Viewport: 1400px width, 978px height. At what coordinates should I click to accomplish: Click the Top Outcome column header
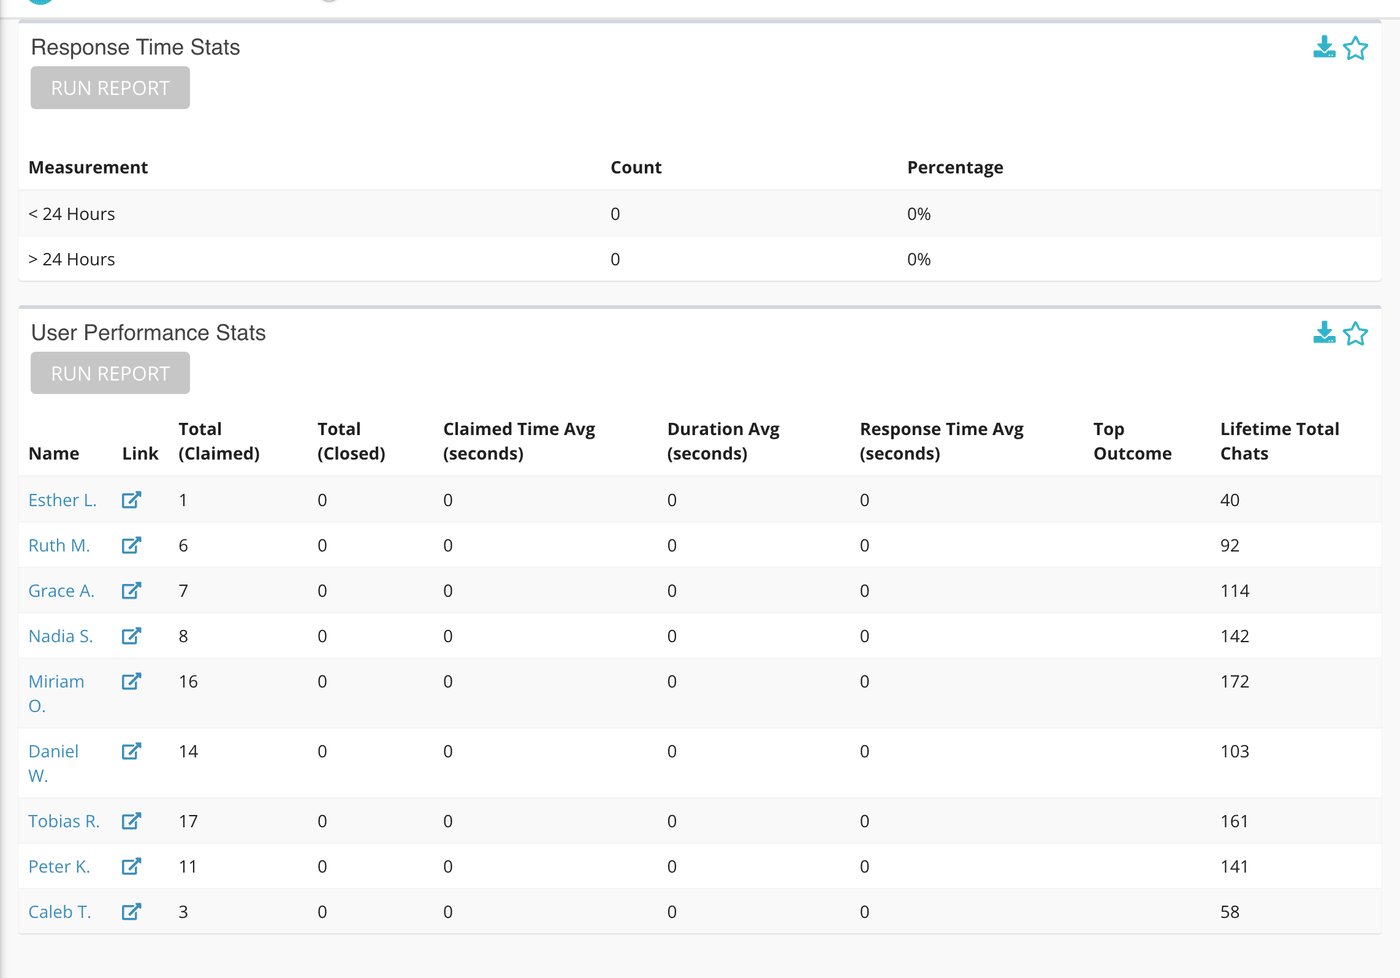1132,441
